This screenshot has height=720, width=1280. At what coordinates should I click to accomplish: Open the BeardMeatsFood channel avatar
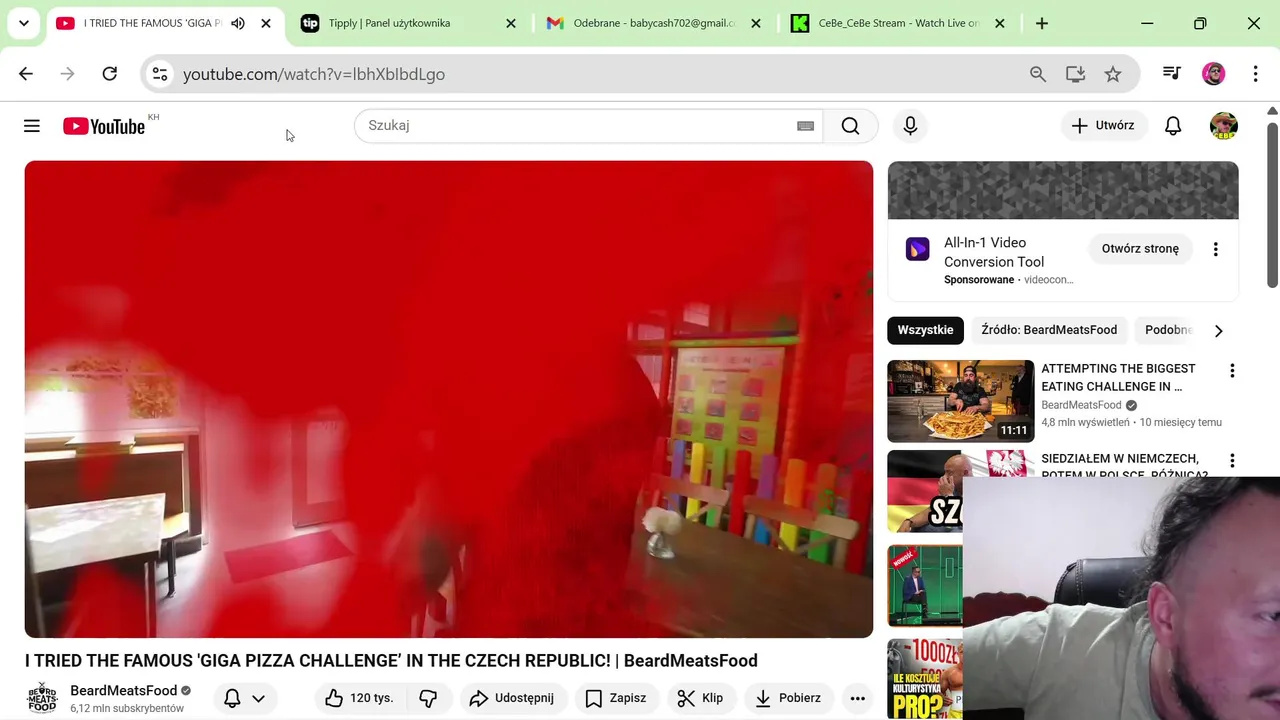42,698
